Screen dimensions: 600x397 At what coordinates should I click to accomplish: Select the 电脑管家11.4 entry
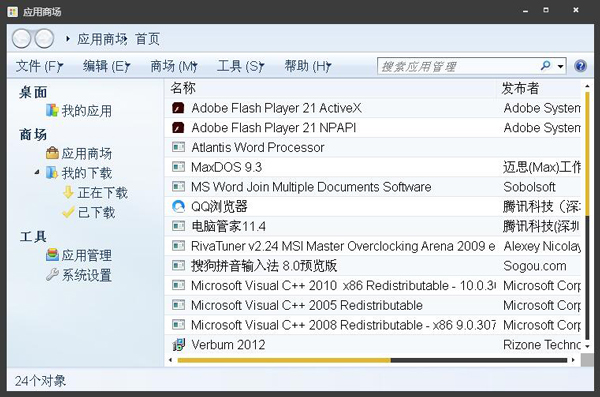373,226
